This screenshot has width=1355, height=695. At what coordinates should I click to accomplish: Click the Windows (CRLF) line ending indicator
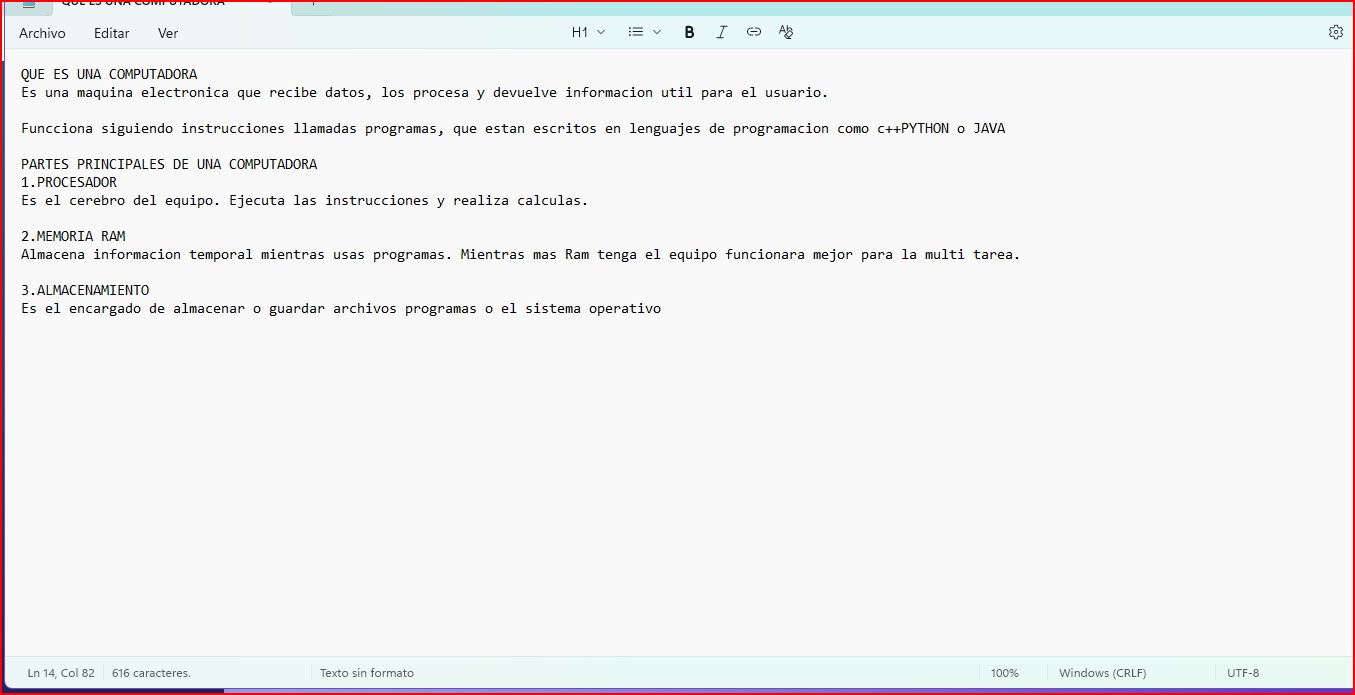pos(1102,673)
